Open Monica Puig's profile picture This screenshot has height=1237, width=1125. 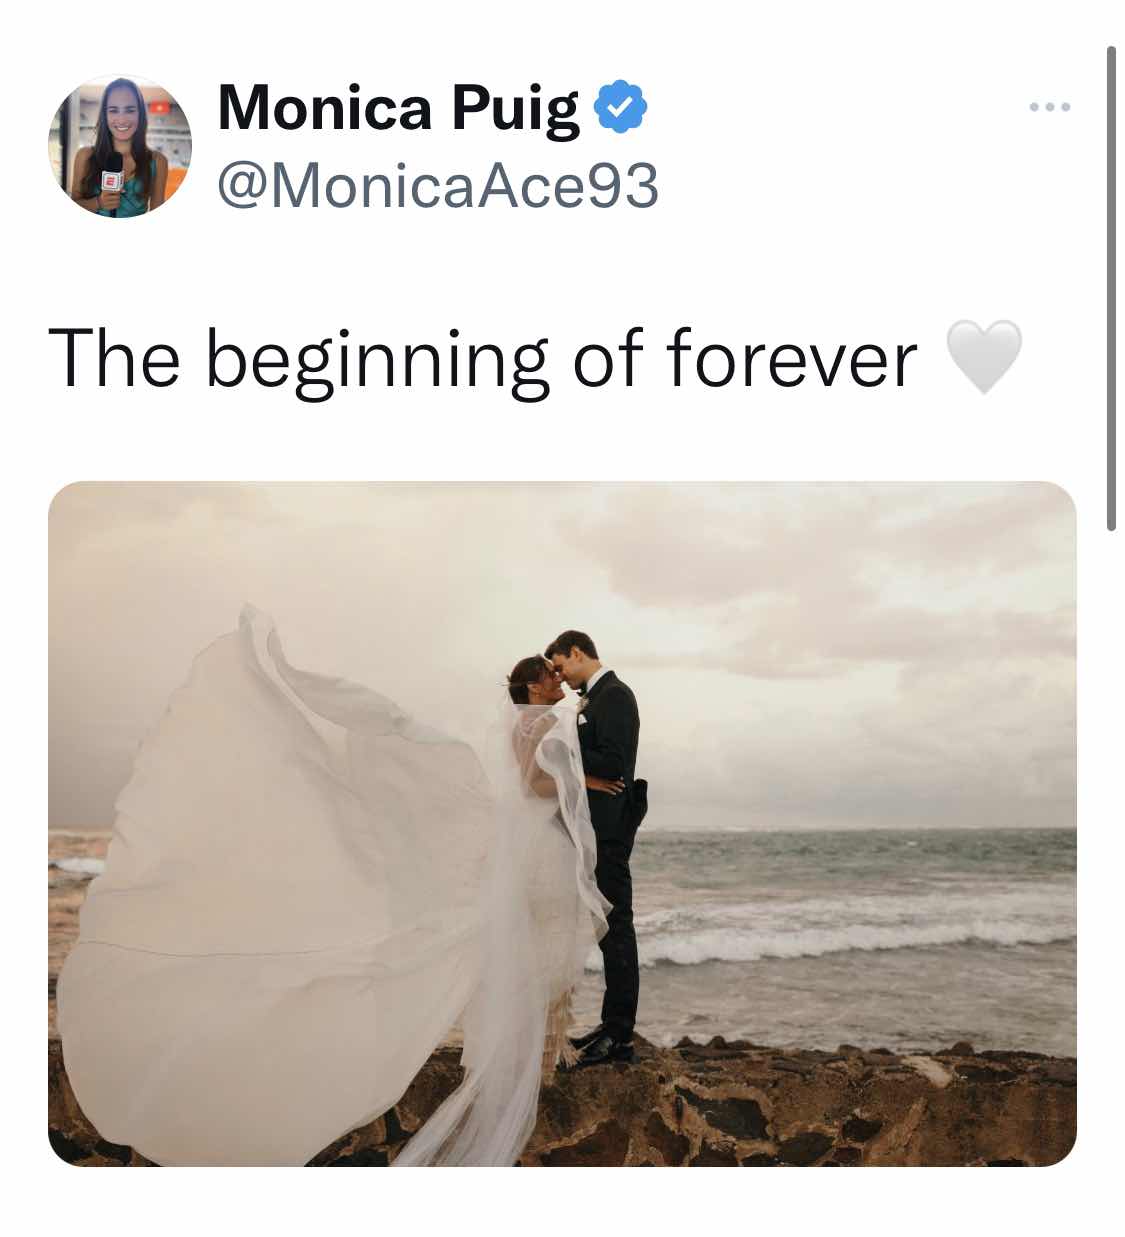pyautogui.click(x=120, y=146)
